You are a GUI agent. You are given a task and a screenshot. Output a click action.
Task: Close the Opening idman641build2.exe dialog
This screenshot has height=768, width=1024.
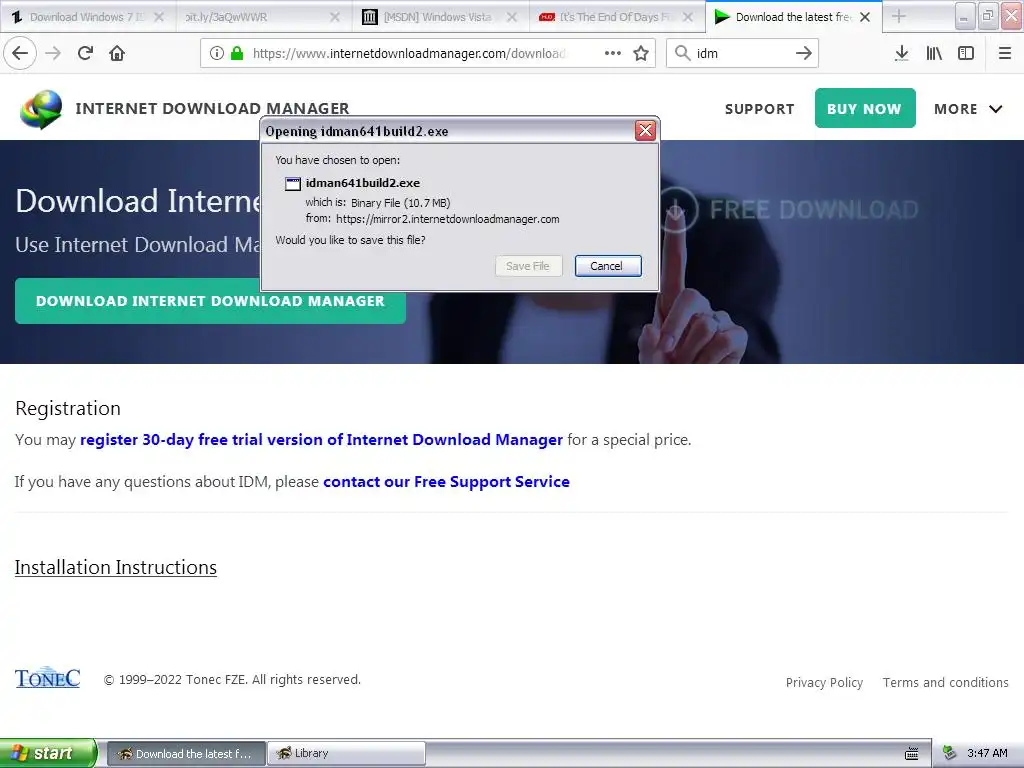click(645, 131)
